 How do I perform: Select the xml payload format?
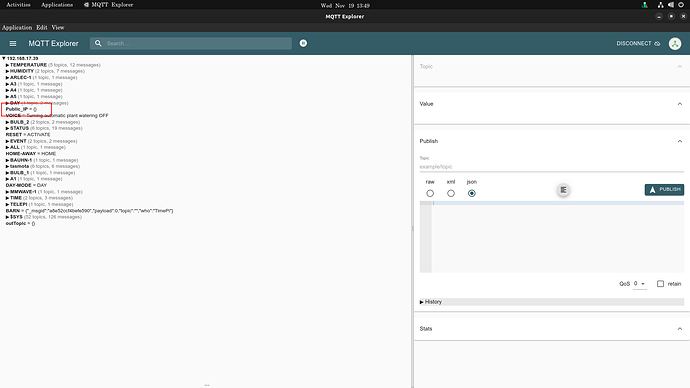coord(451,193)
